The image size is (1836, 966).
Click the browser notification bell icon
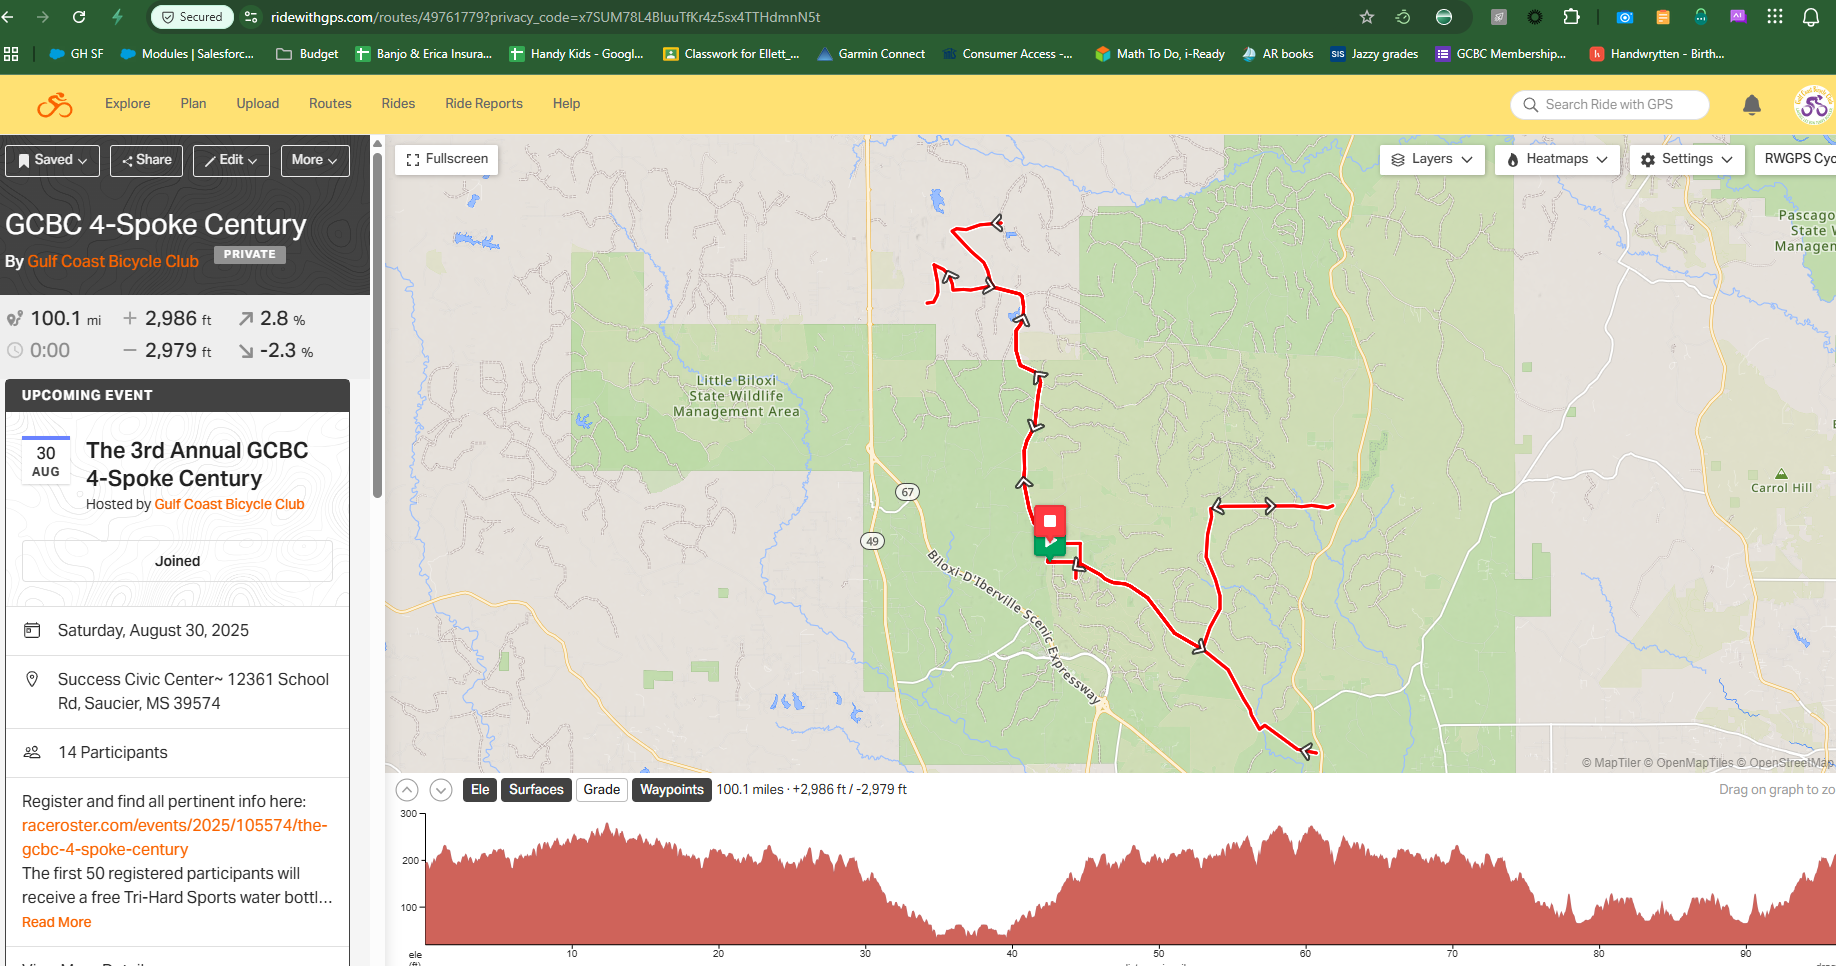pyautogui.click(x=1811, y=17)
